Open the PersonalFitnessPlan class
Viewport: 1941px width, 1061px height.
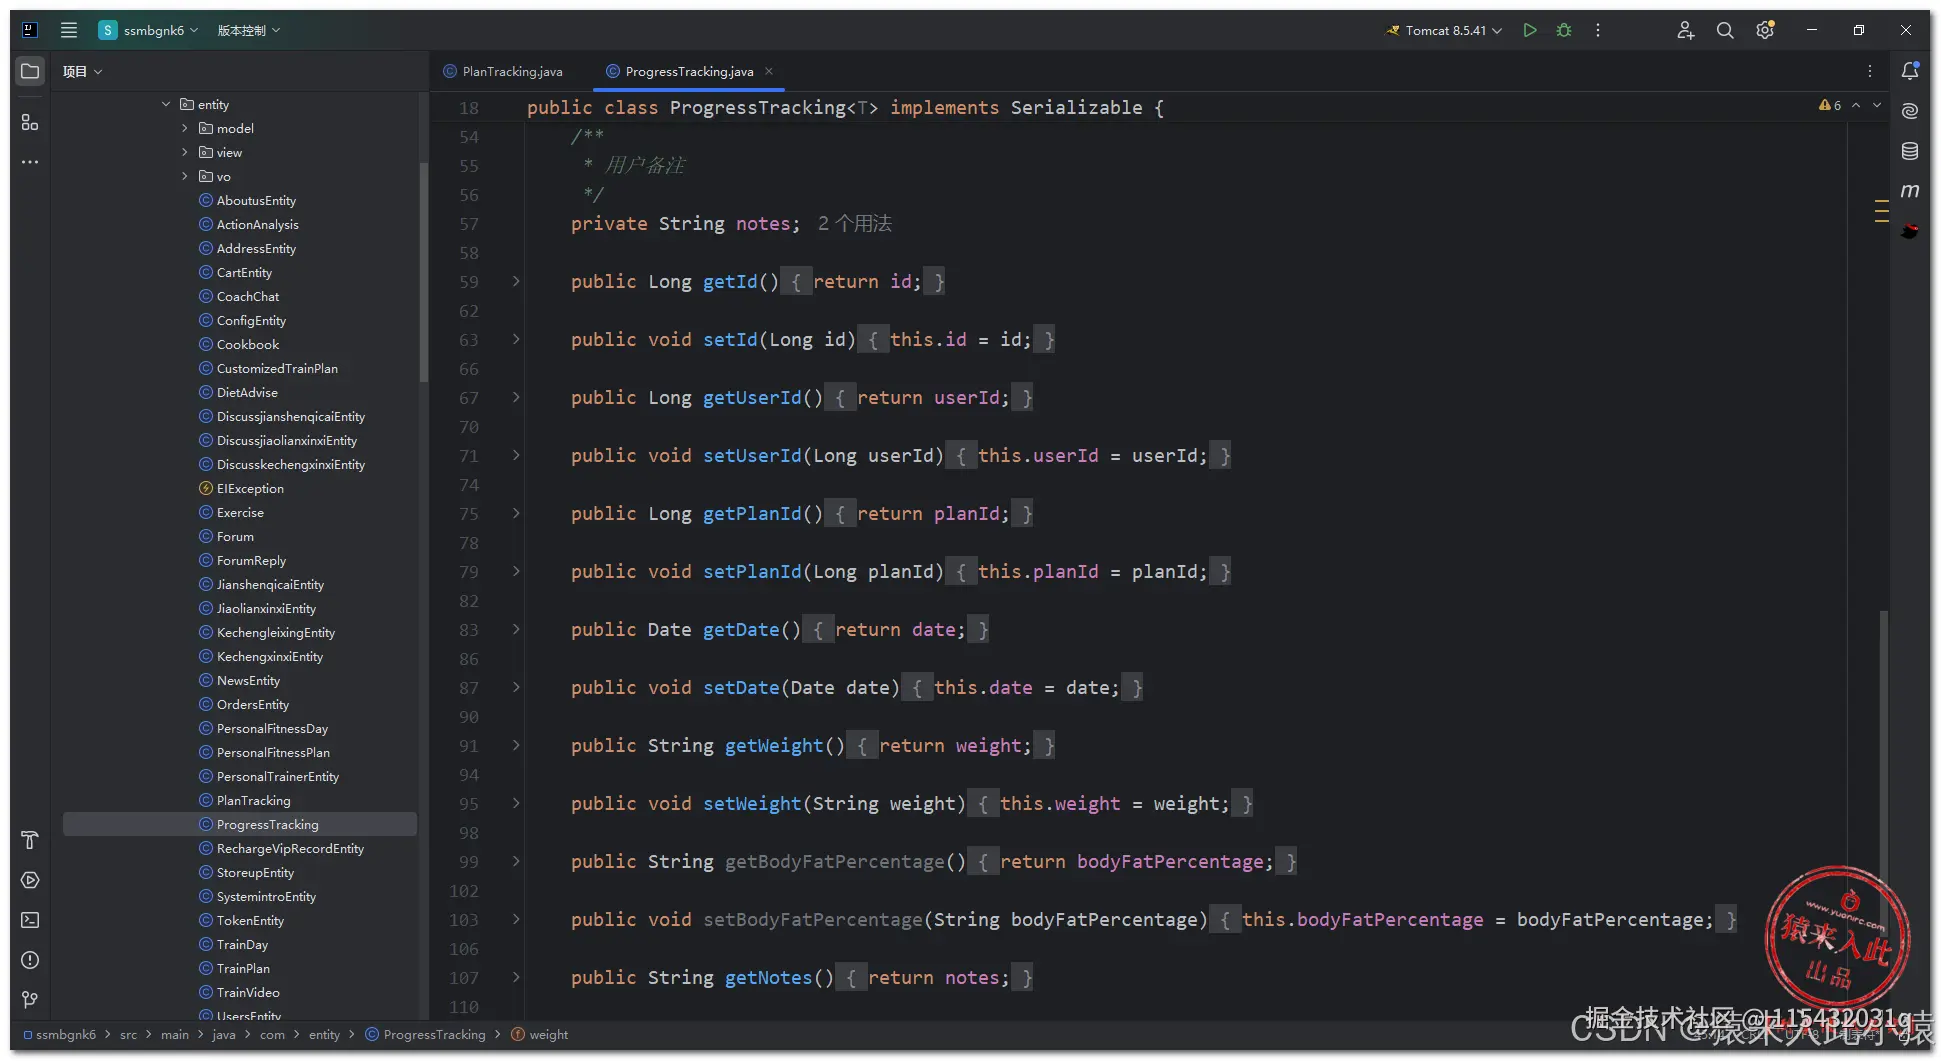click(273, 752)
